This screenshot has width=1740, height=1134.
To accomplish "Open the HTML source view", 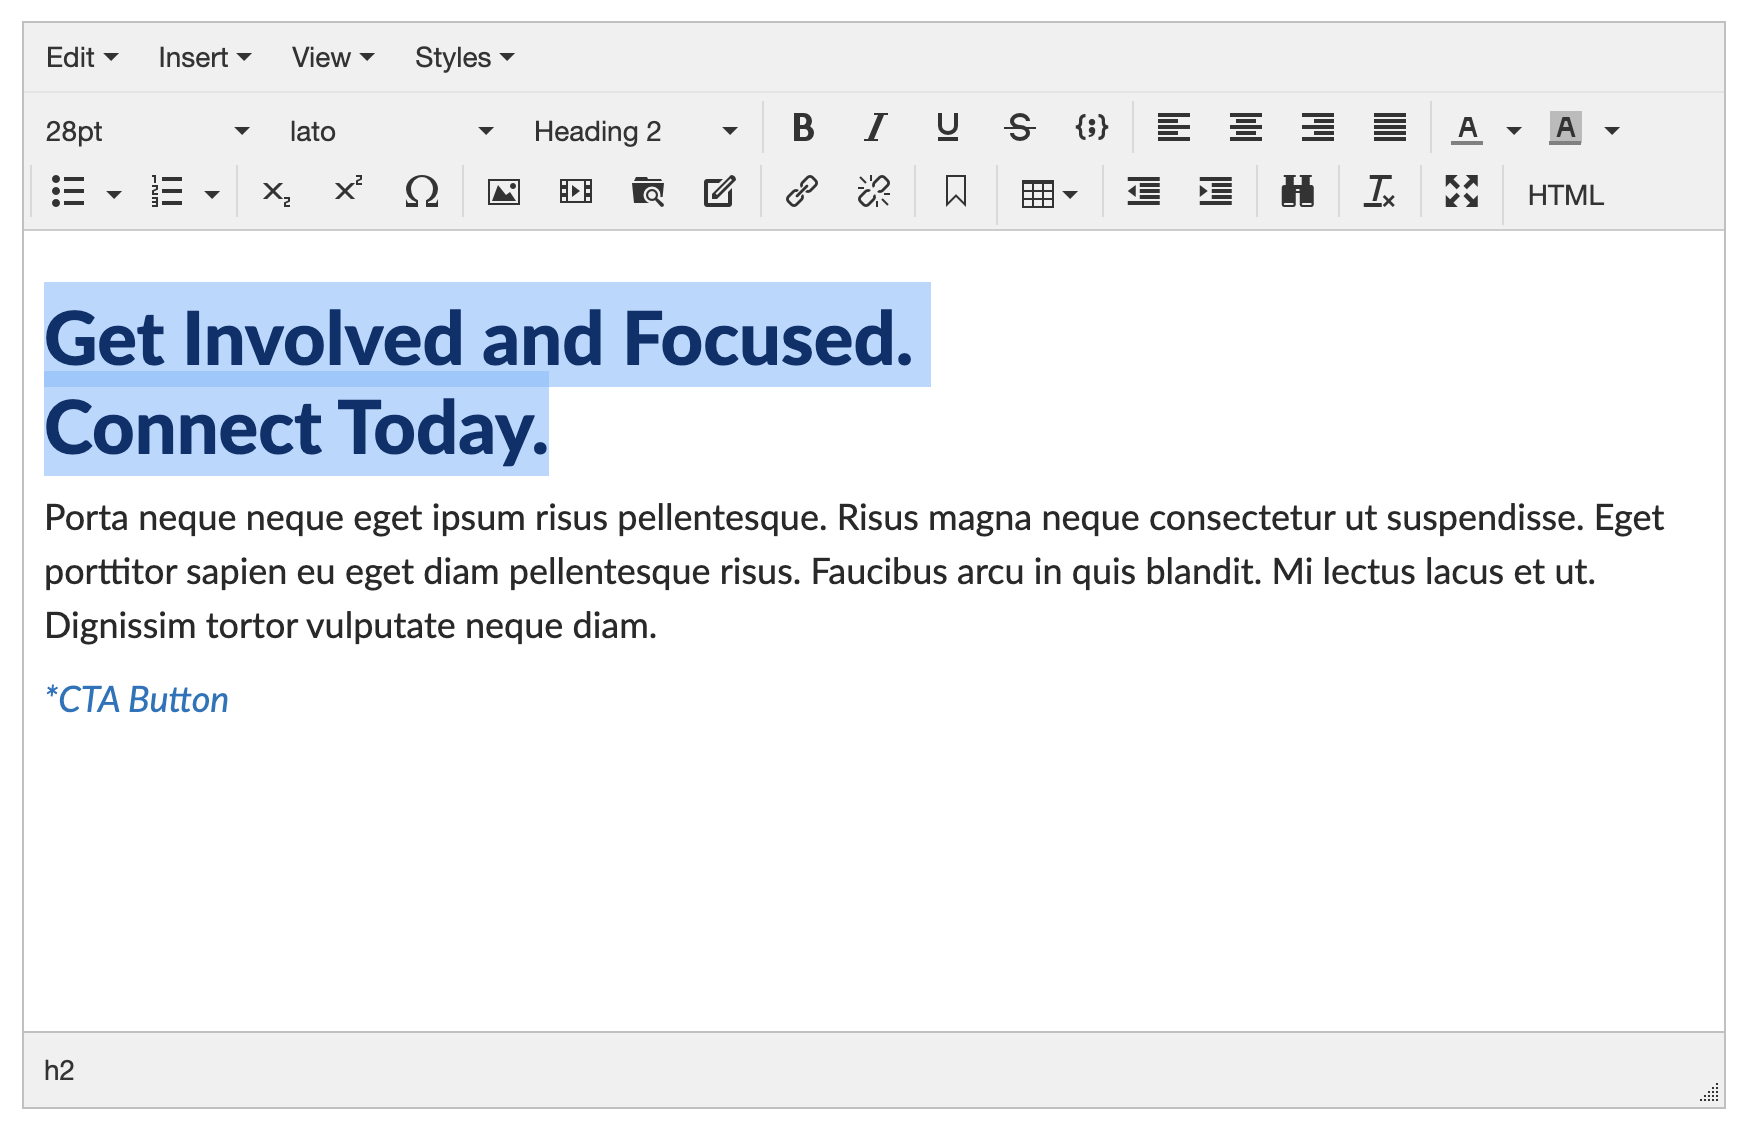I will (1565, 195).
